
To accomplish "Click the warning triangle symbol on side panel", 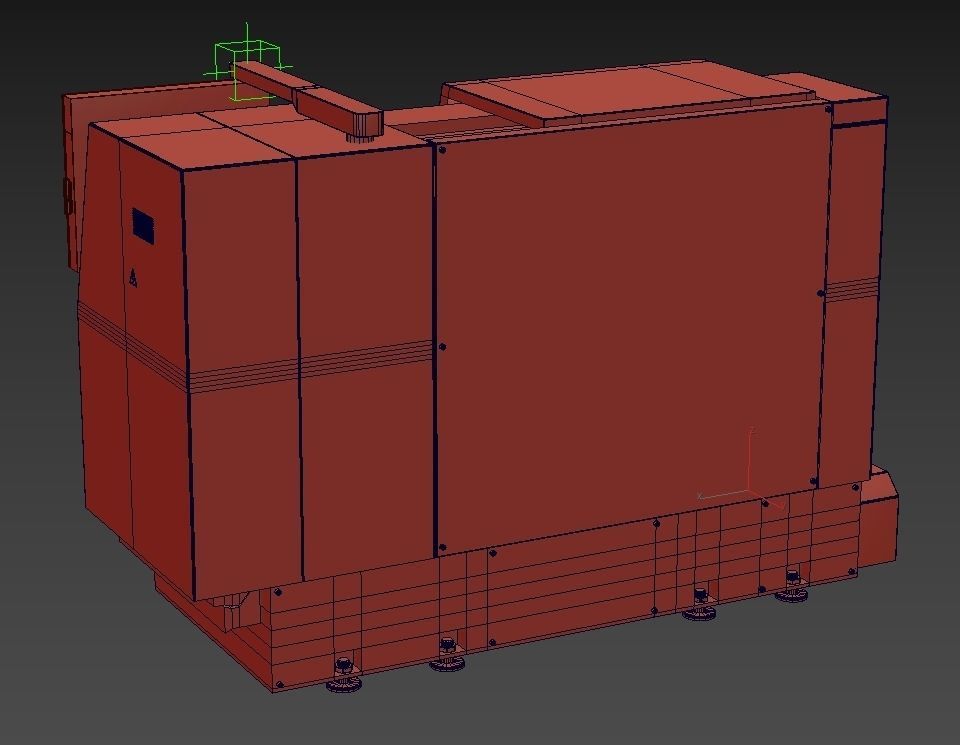I will point(133,278).
